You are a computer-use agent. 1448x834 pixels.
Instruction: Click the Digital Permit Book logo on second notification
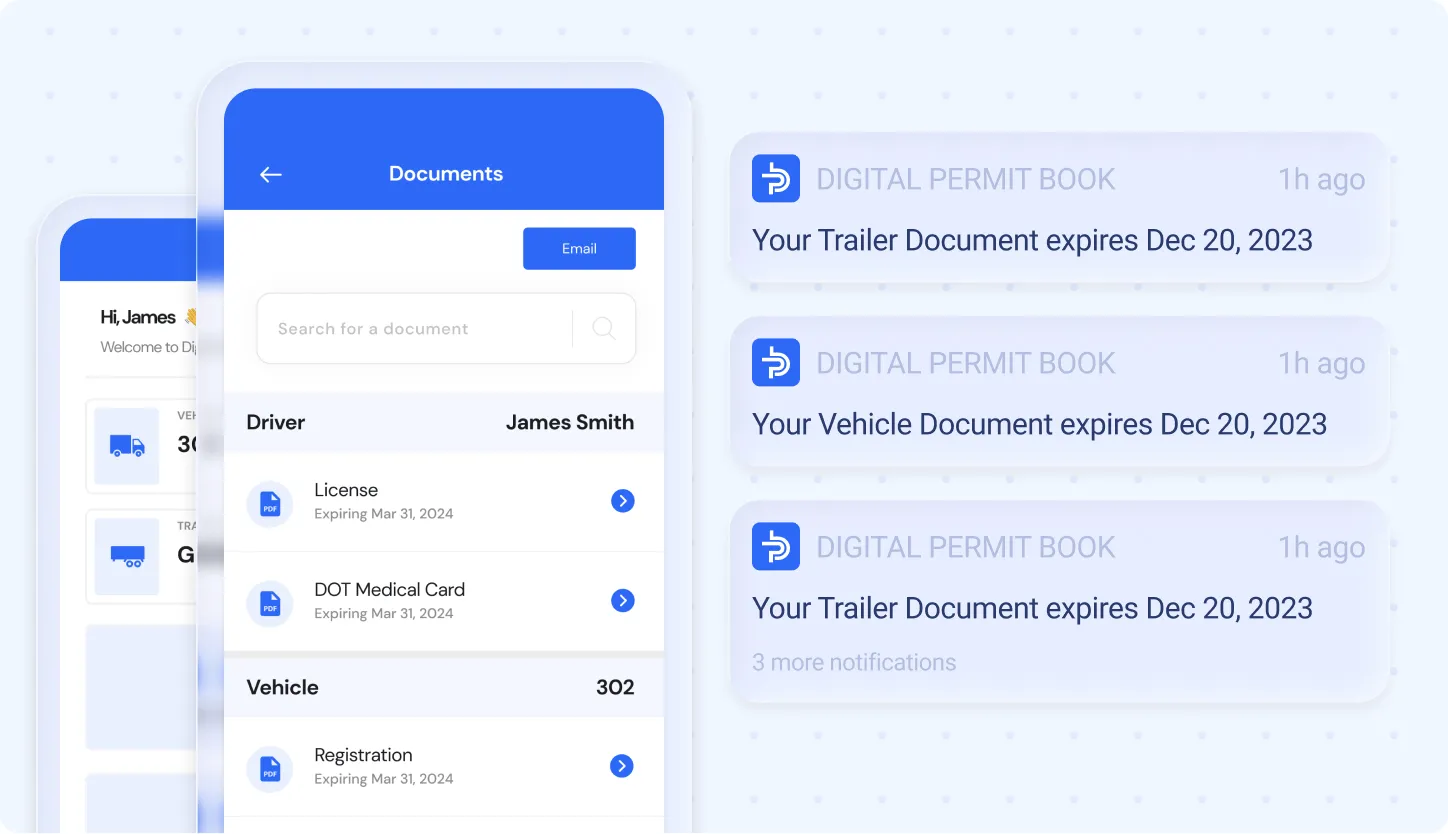point(775,362)
